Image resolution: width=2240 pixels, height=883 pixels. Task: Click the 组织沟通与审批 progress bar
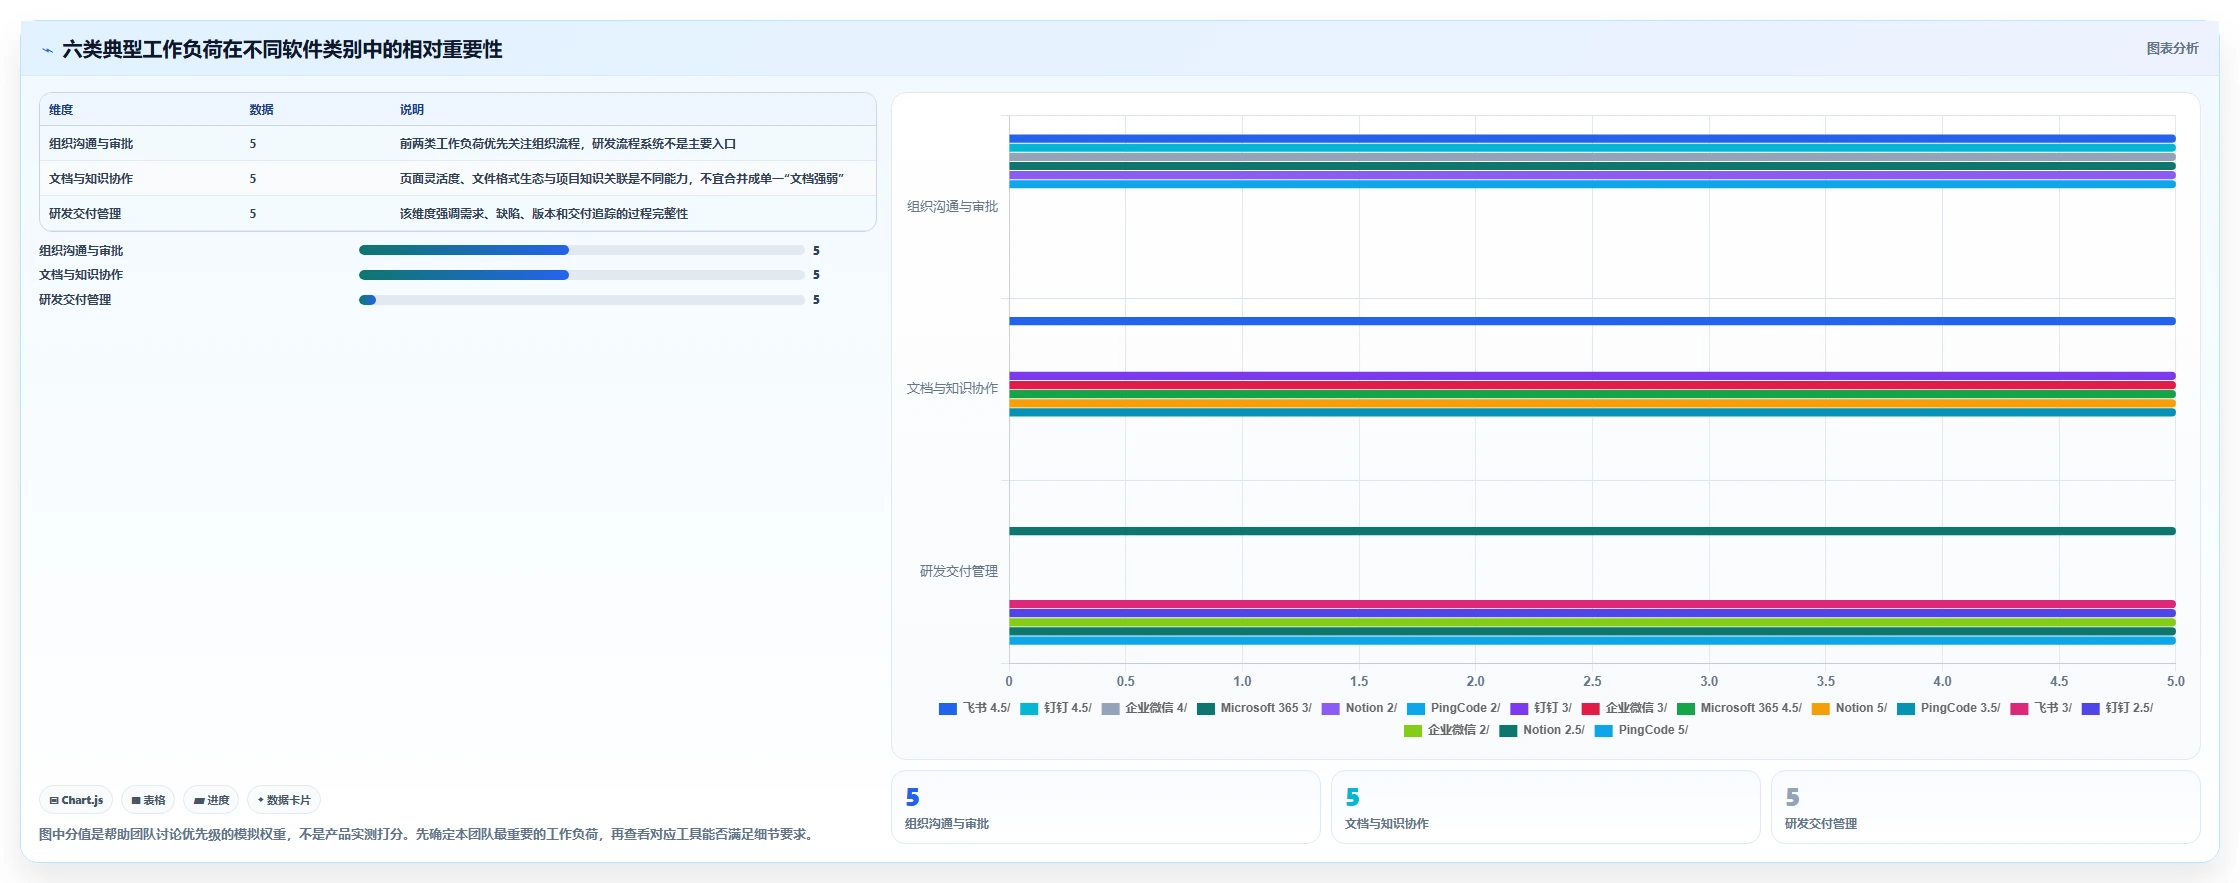point(582,250)
